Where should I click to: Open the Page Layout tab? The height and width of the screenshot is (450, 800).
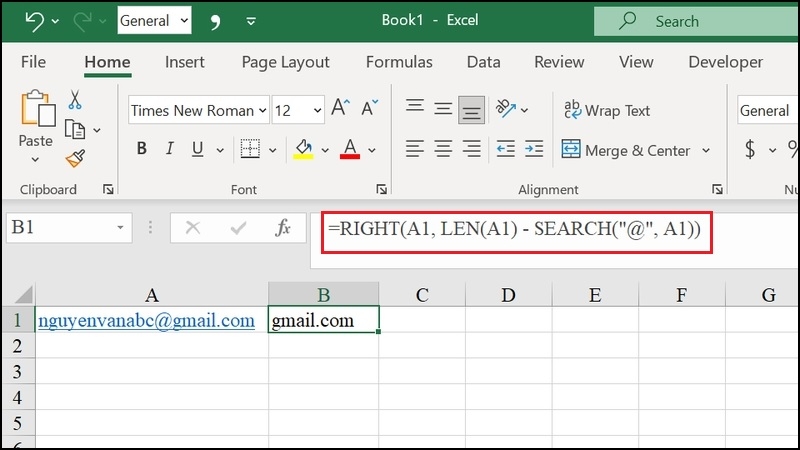(x=285, y=62)
